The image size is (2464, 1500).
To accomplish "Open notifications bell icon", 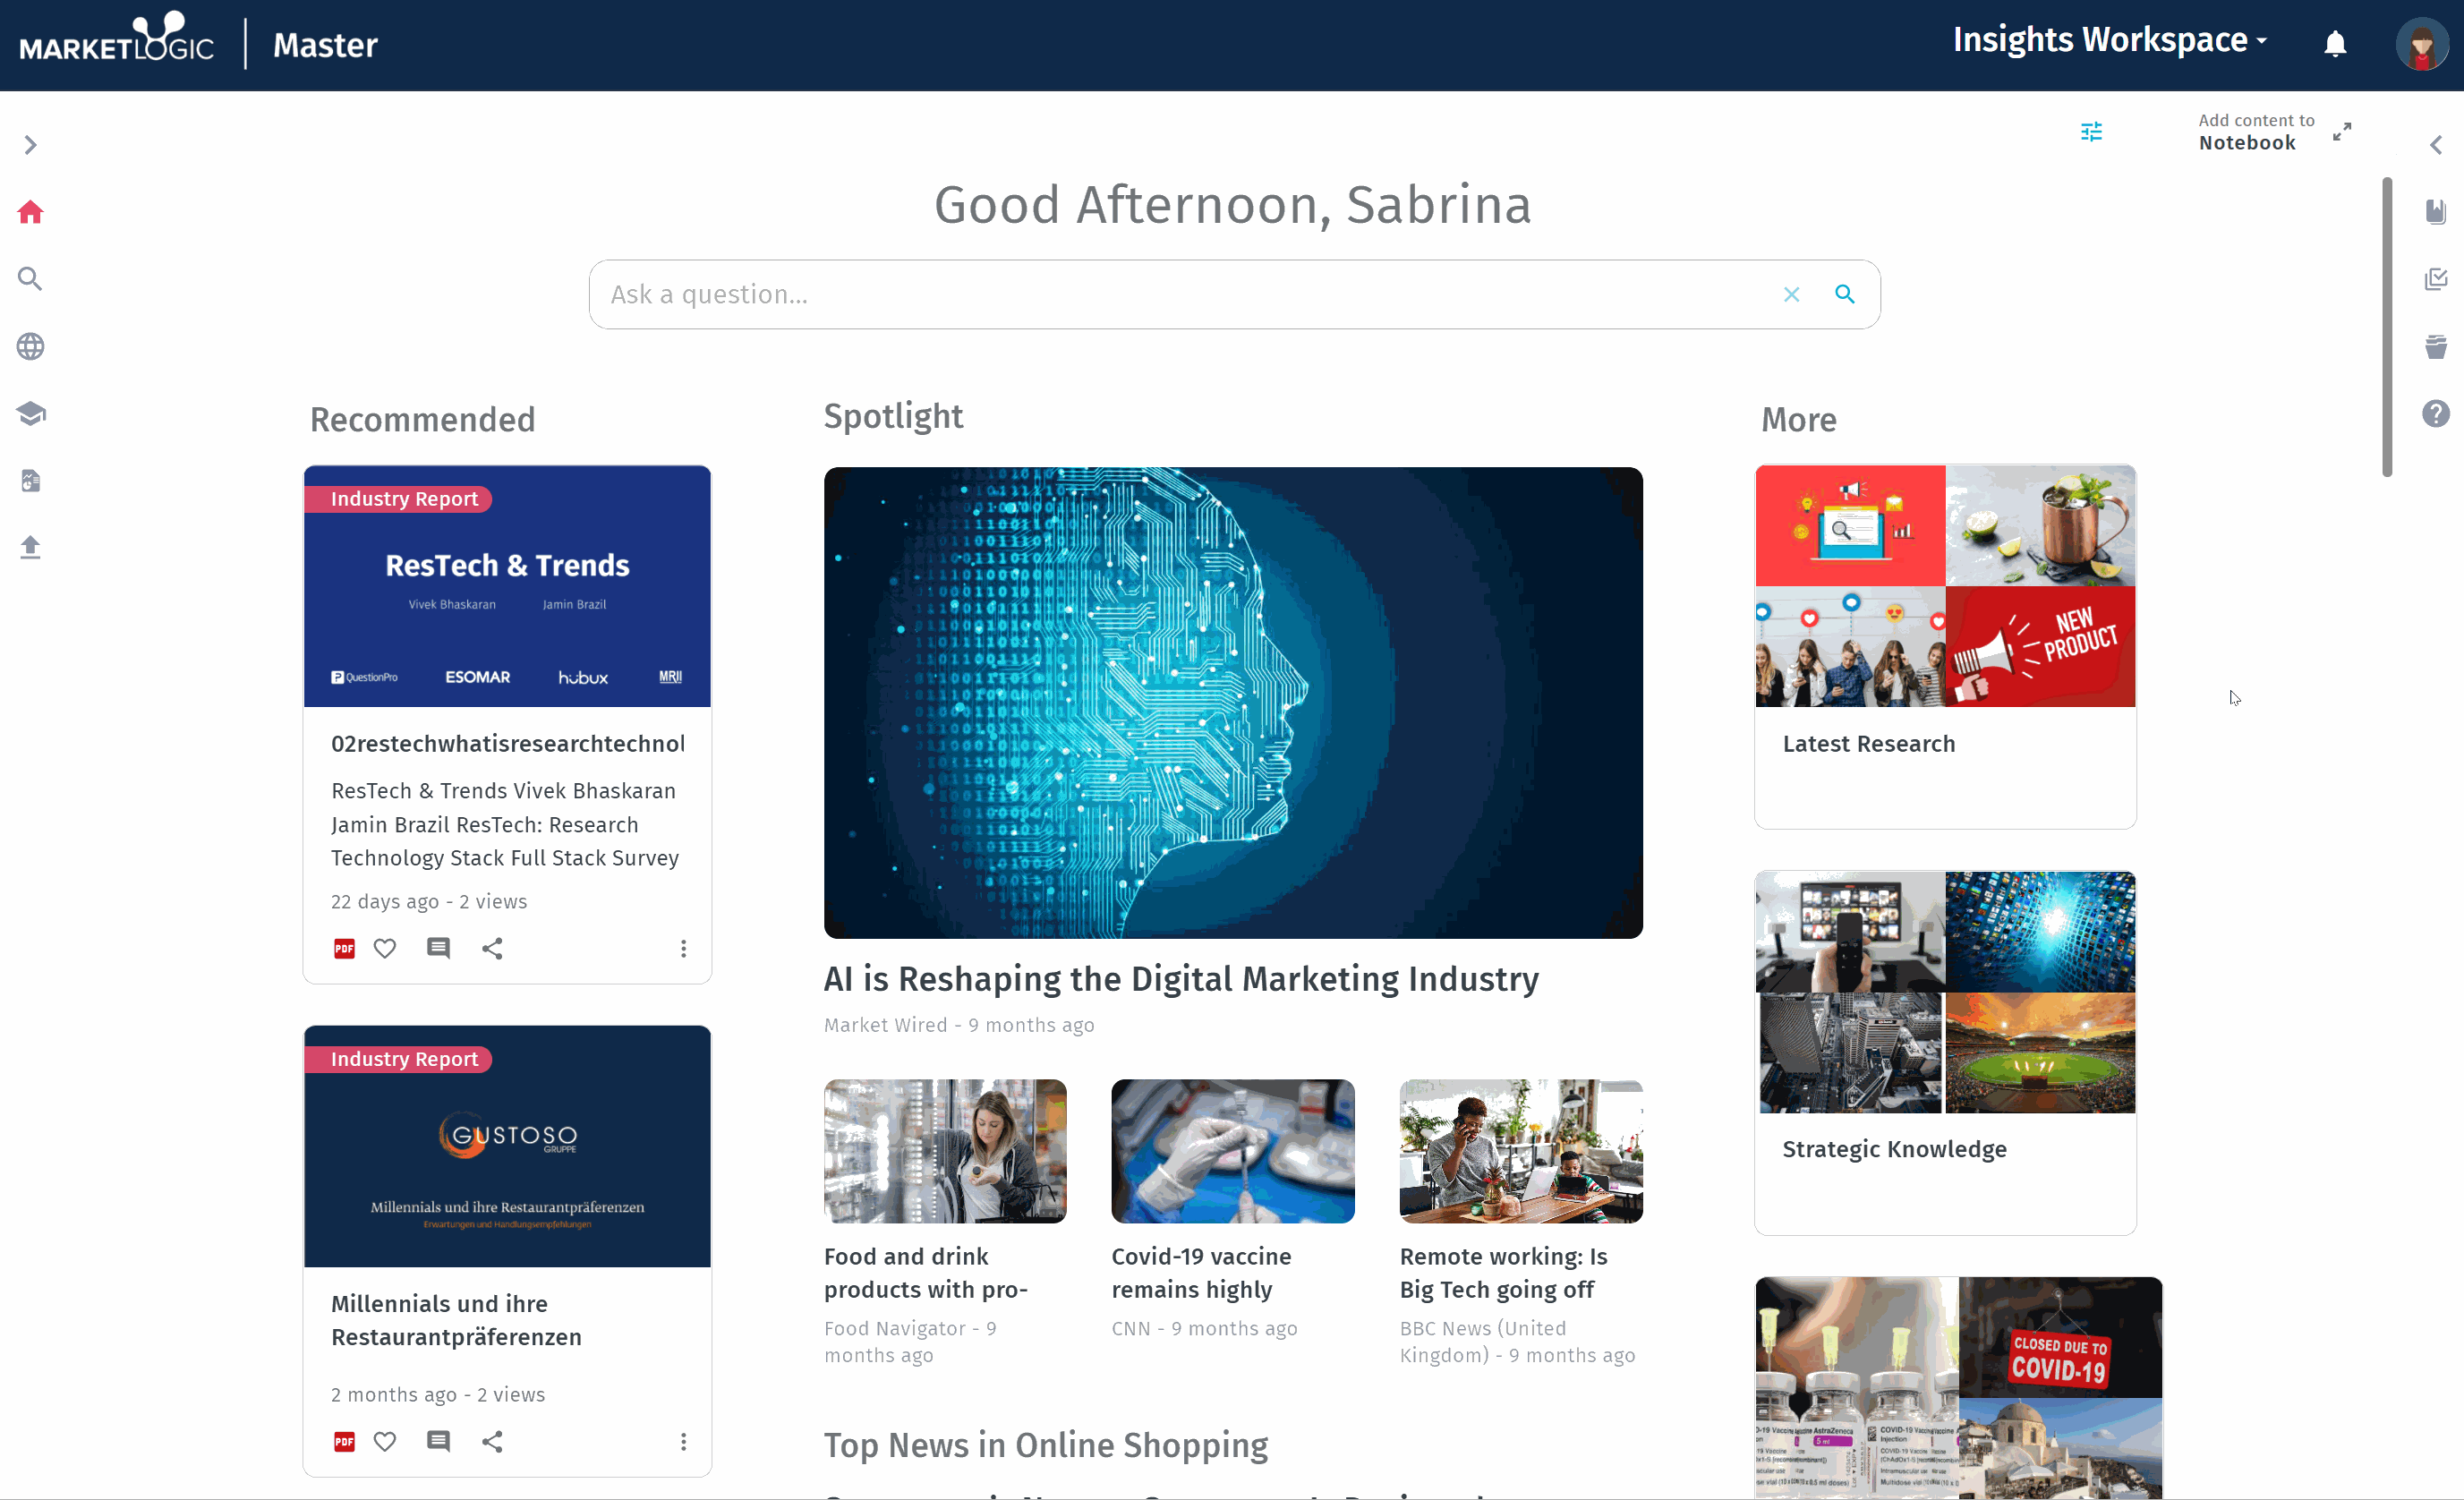I will (x=2335, y=44).
